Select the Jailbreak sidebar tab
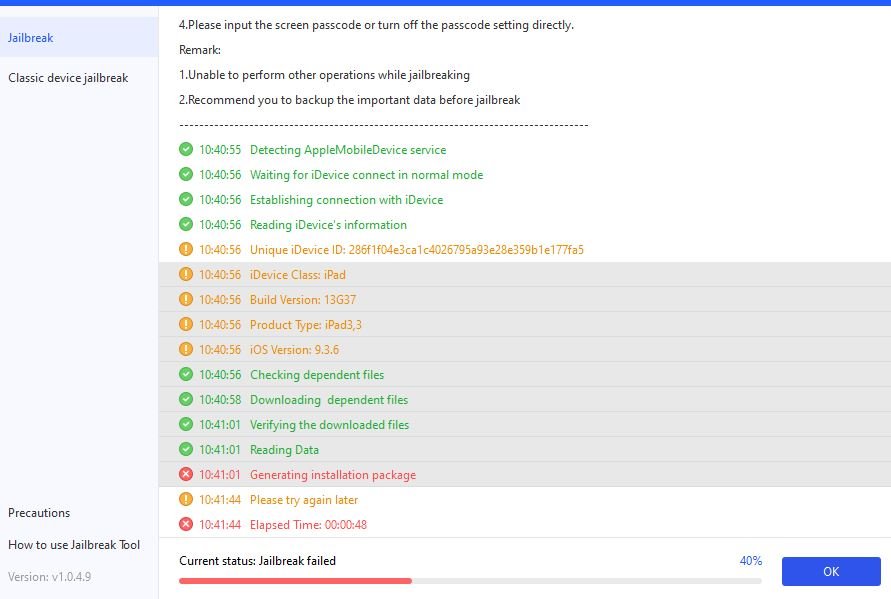Viewport: 891px width, 599px height. 31,38
